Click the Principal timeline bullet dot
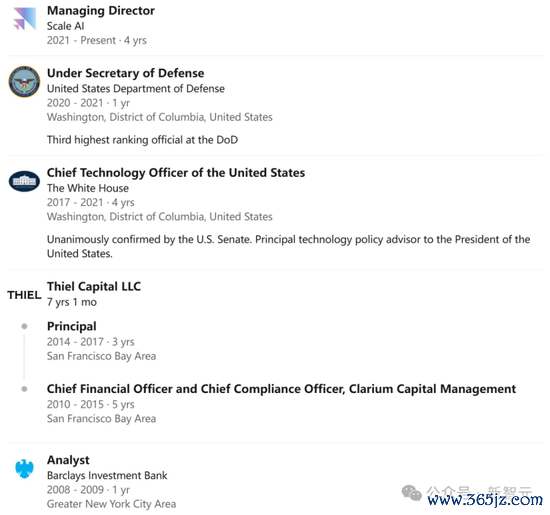The width and height of the screenshot is (550, 515). (x=24, y=326)
